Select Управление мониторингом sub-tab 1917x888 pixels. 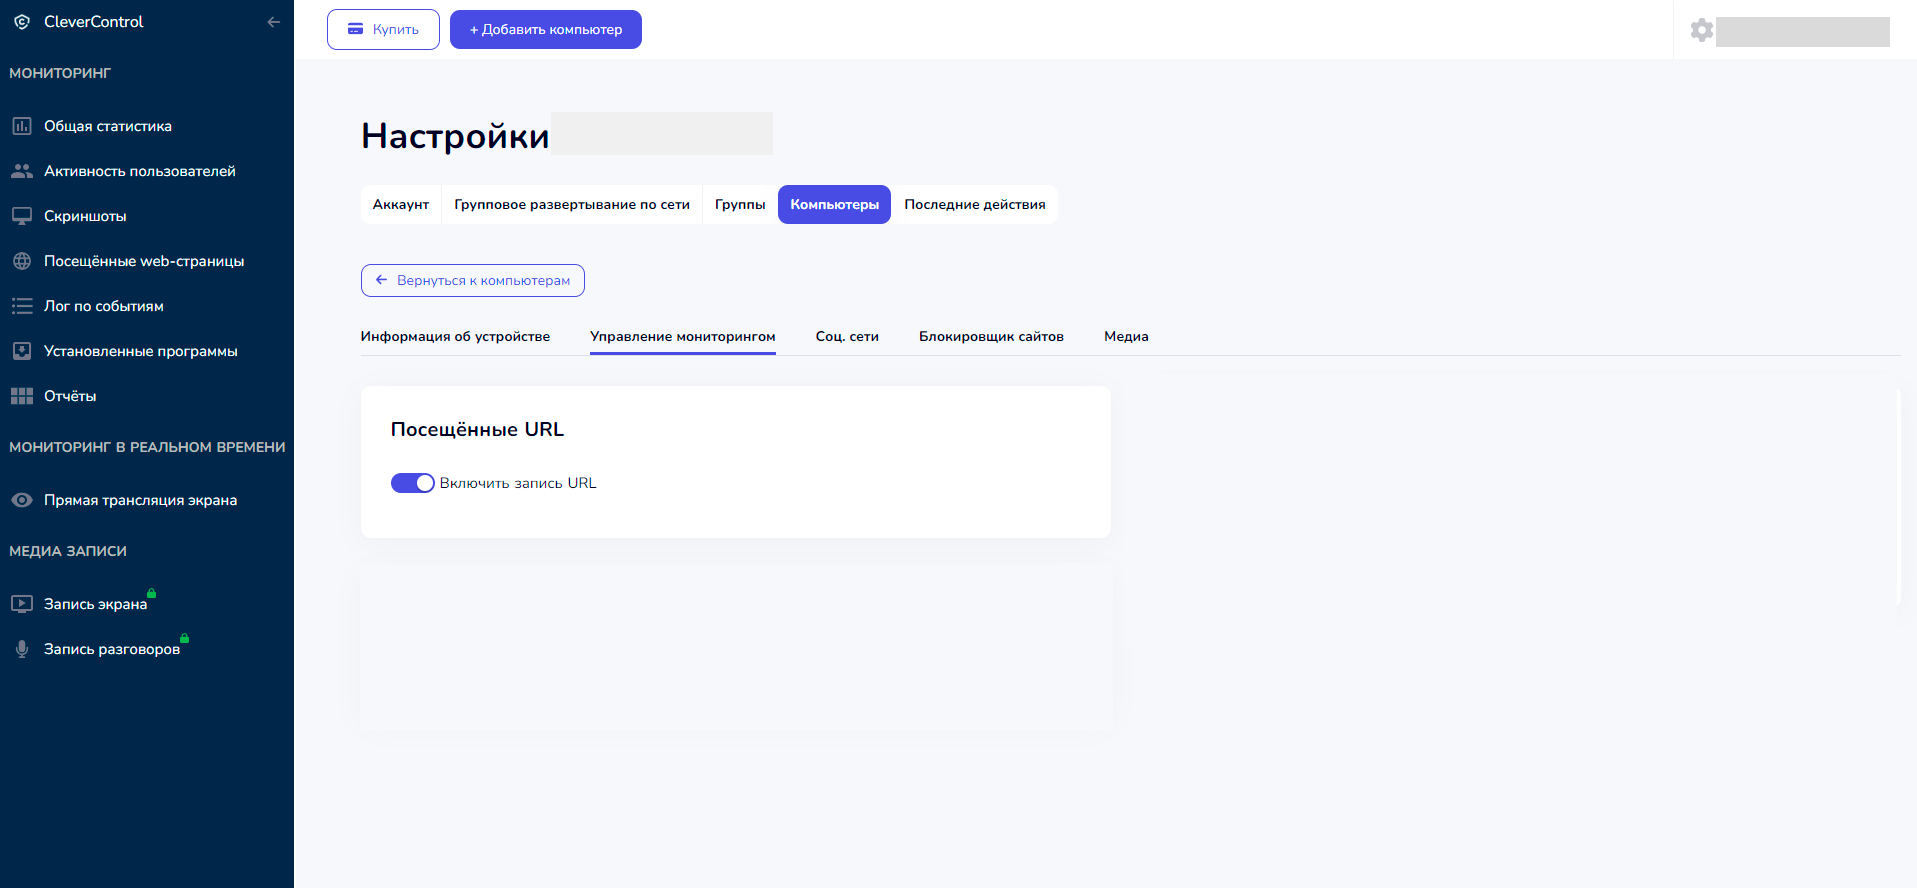click(x=683, y=336)
